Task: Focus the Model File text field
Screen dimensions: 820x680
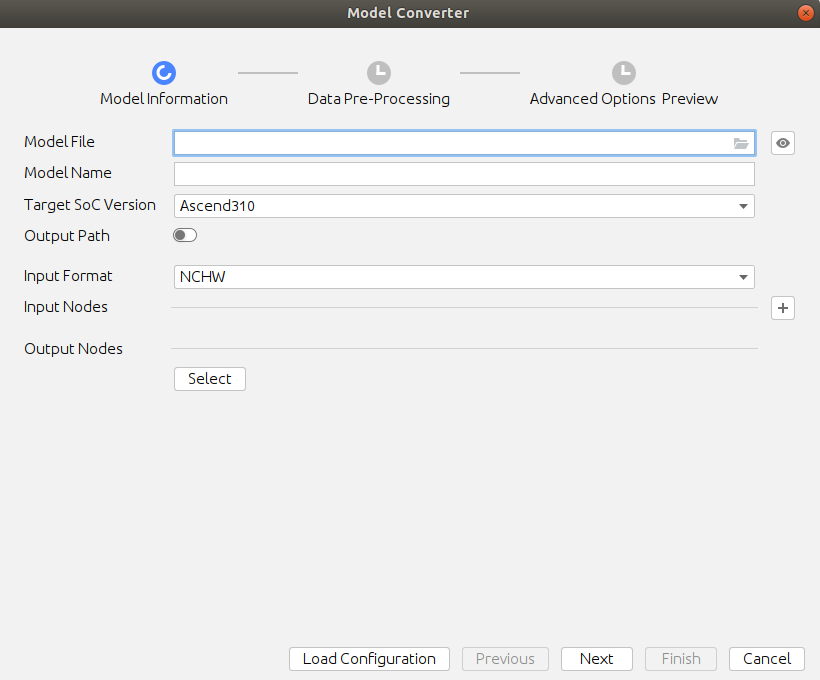Action: [x=450, y=144]
